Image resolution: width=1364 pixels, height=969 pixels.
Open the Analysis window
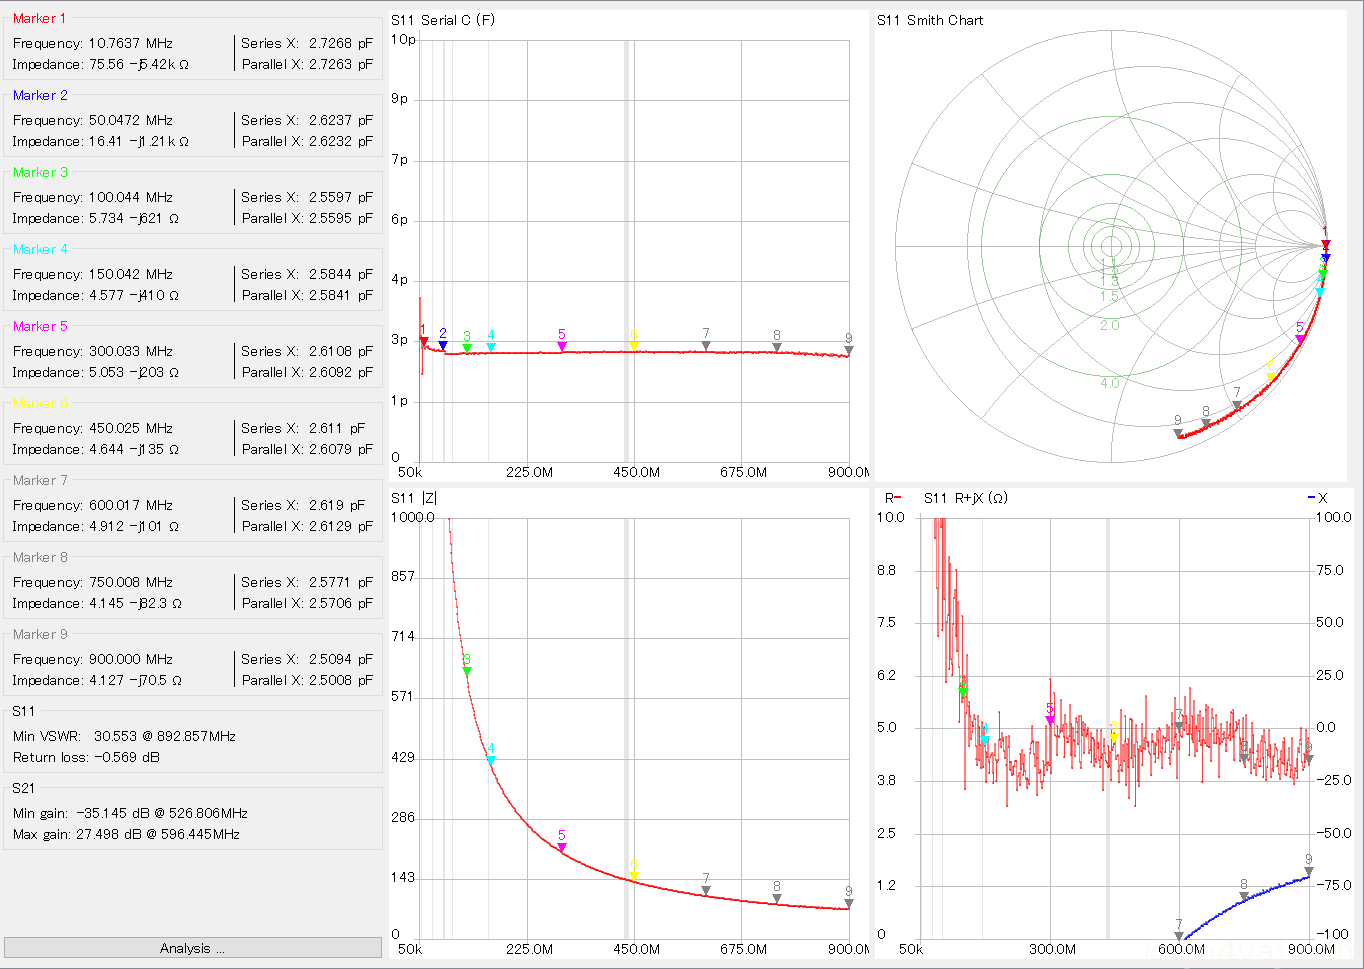pyautogui.click(x=192, y=948)
